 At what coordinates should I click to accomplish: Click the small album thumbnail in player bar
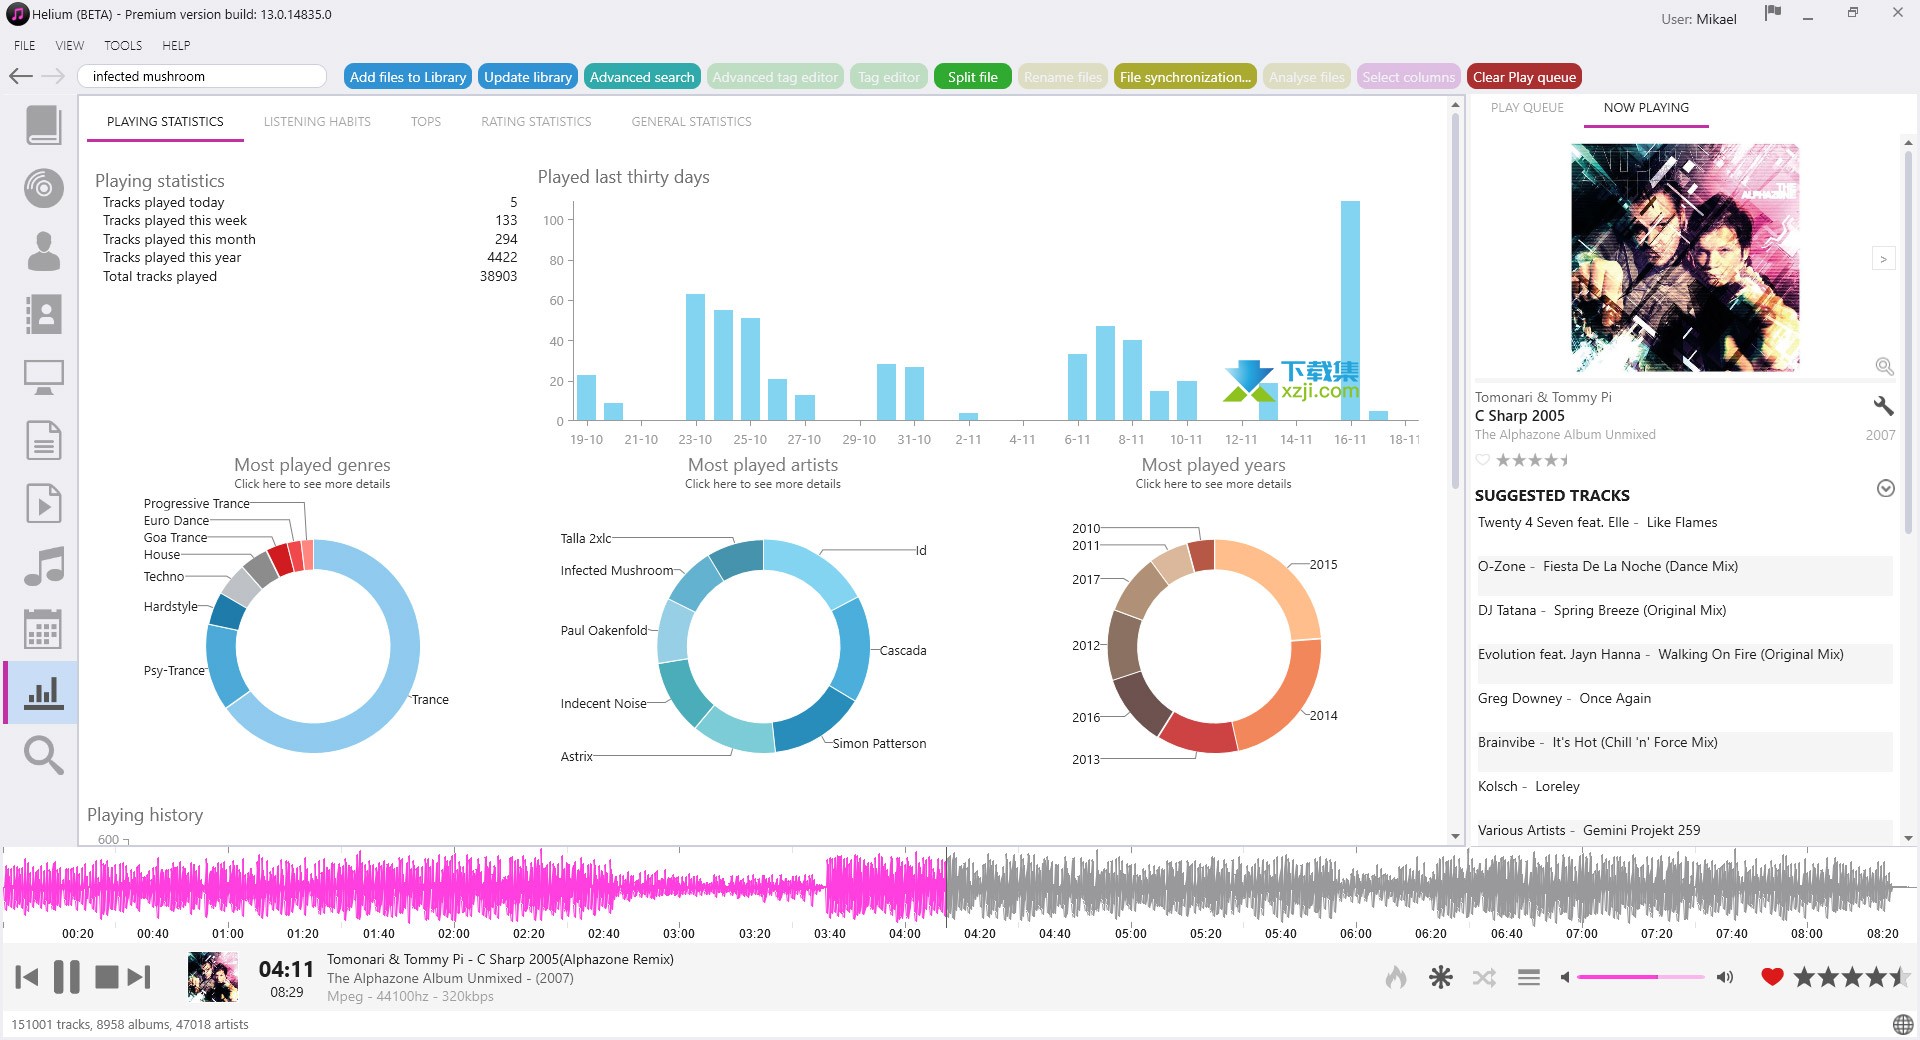pyautogui.click(x=213, y=977)
